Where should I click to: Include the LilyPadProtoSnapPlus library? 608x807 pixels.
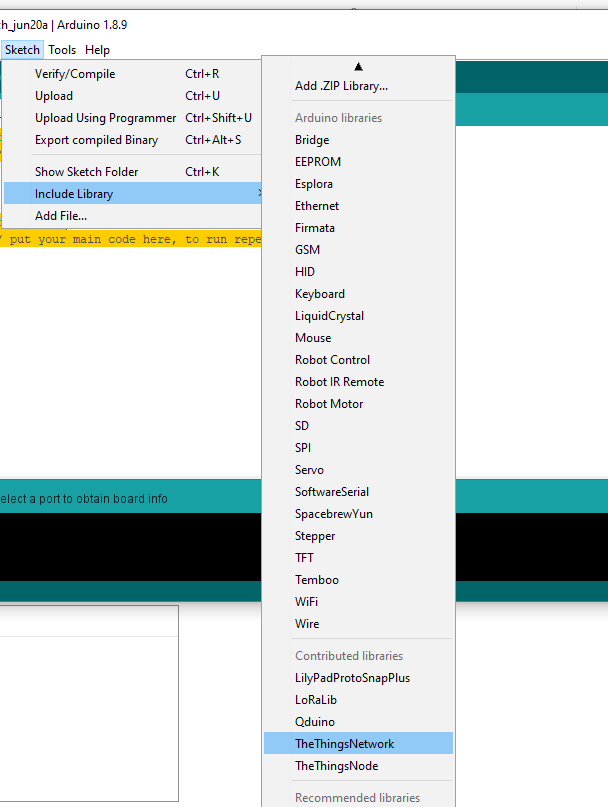point(358,678)
